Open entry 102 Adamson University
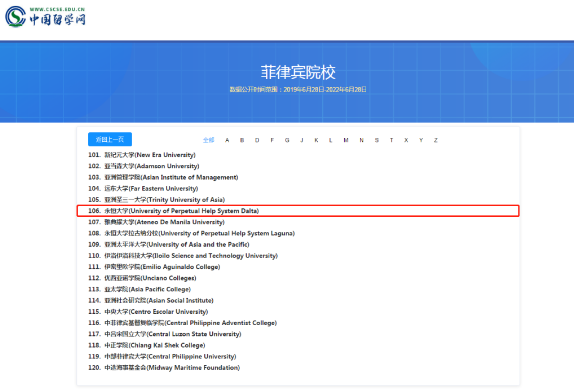This screenshot has height=389, width=574. (144, 166)
